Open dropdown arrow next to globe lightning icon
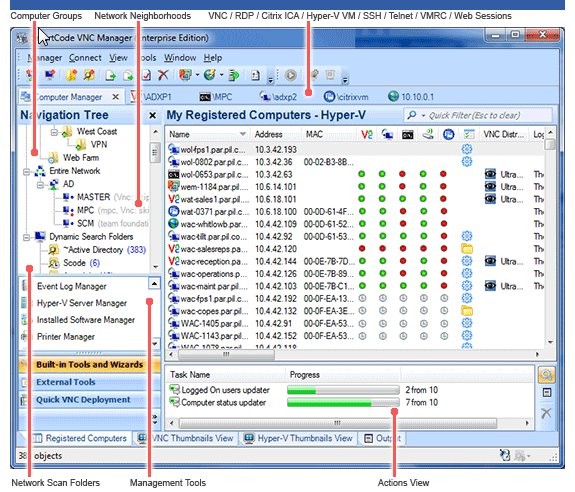 (221, 75)
